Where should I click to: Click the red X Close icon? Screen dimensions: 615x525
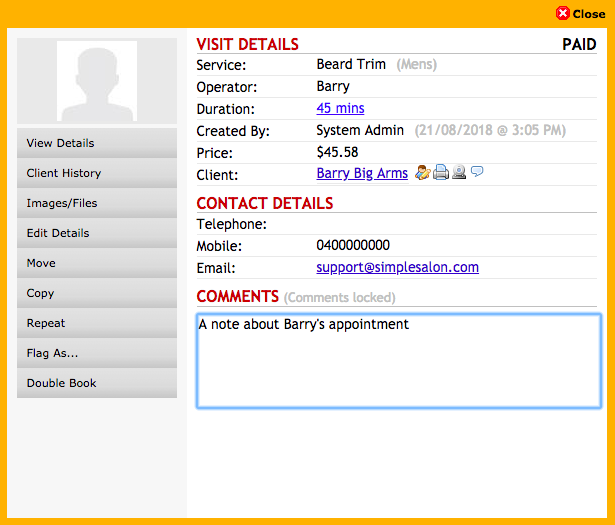click(x=563, y=13)
